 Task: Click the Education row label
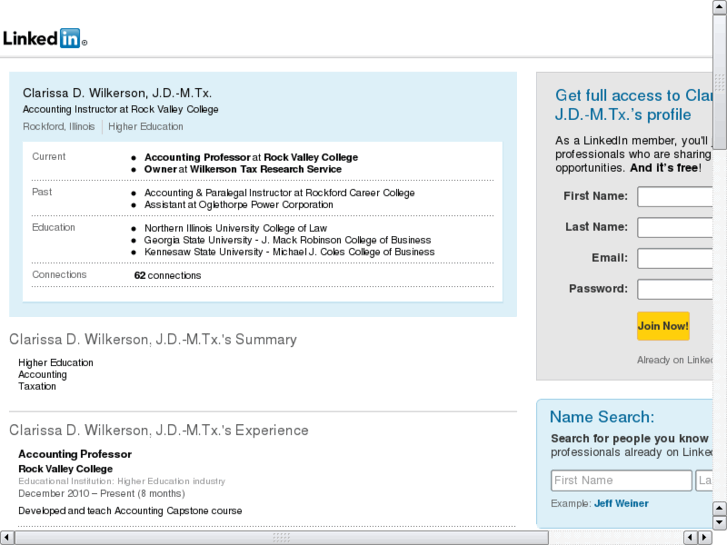point(53,227)
